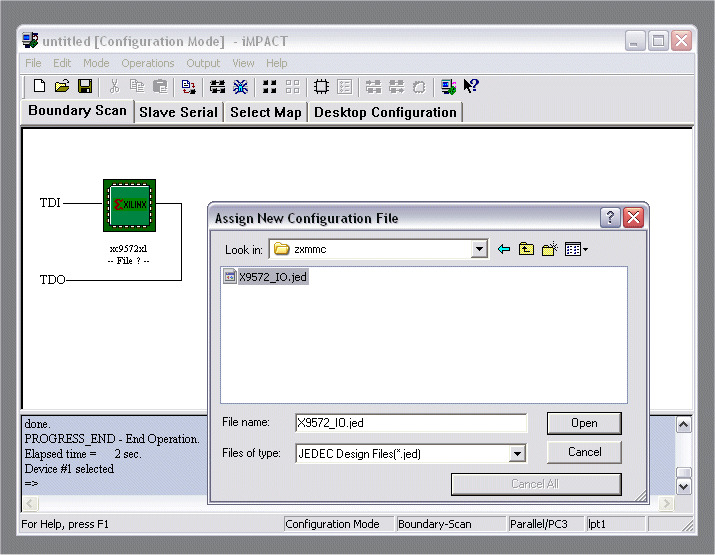Click the greyed chip icon in toolbar
The height and width of the screenshot is (555, 715).
(x=419, y=87)
